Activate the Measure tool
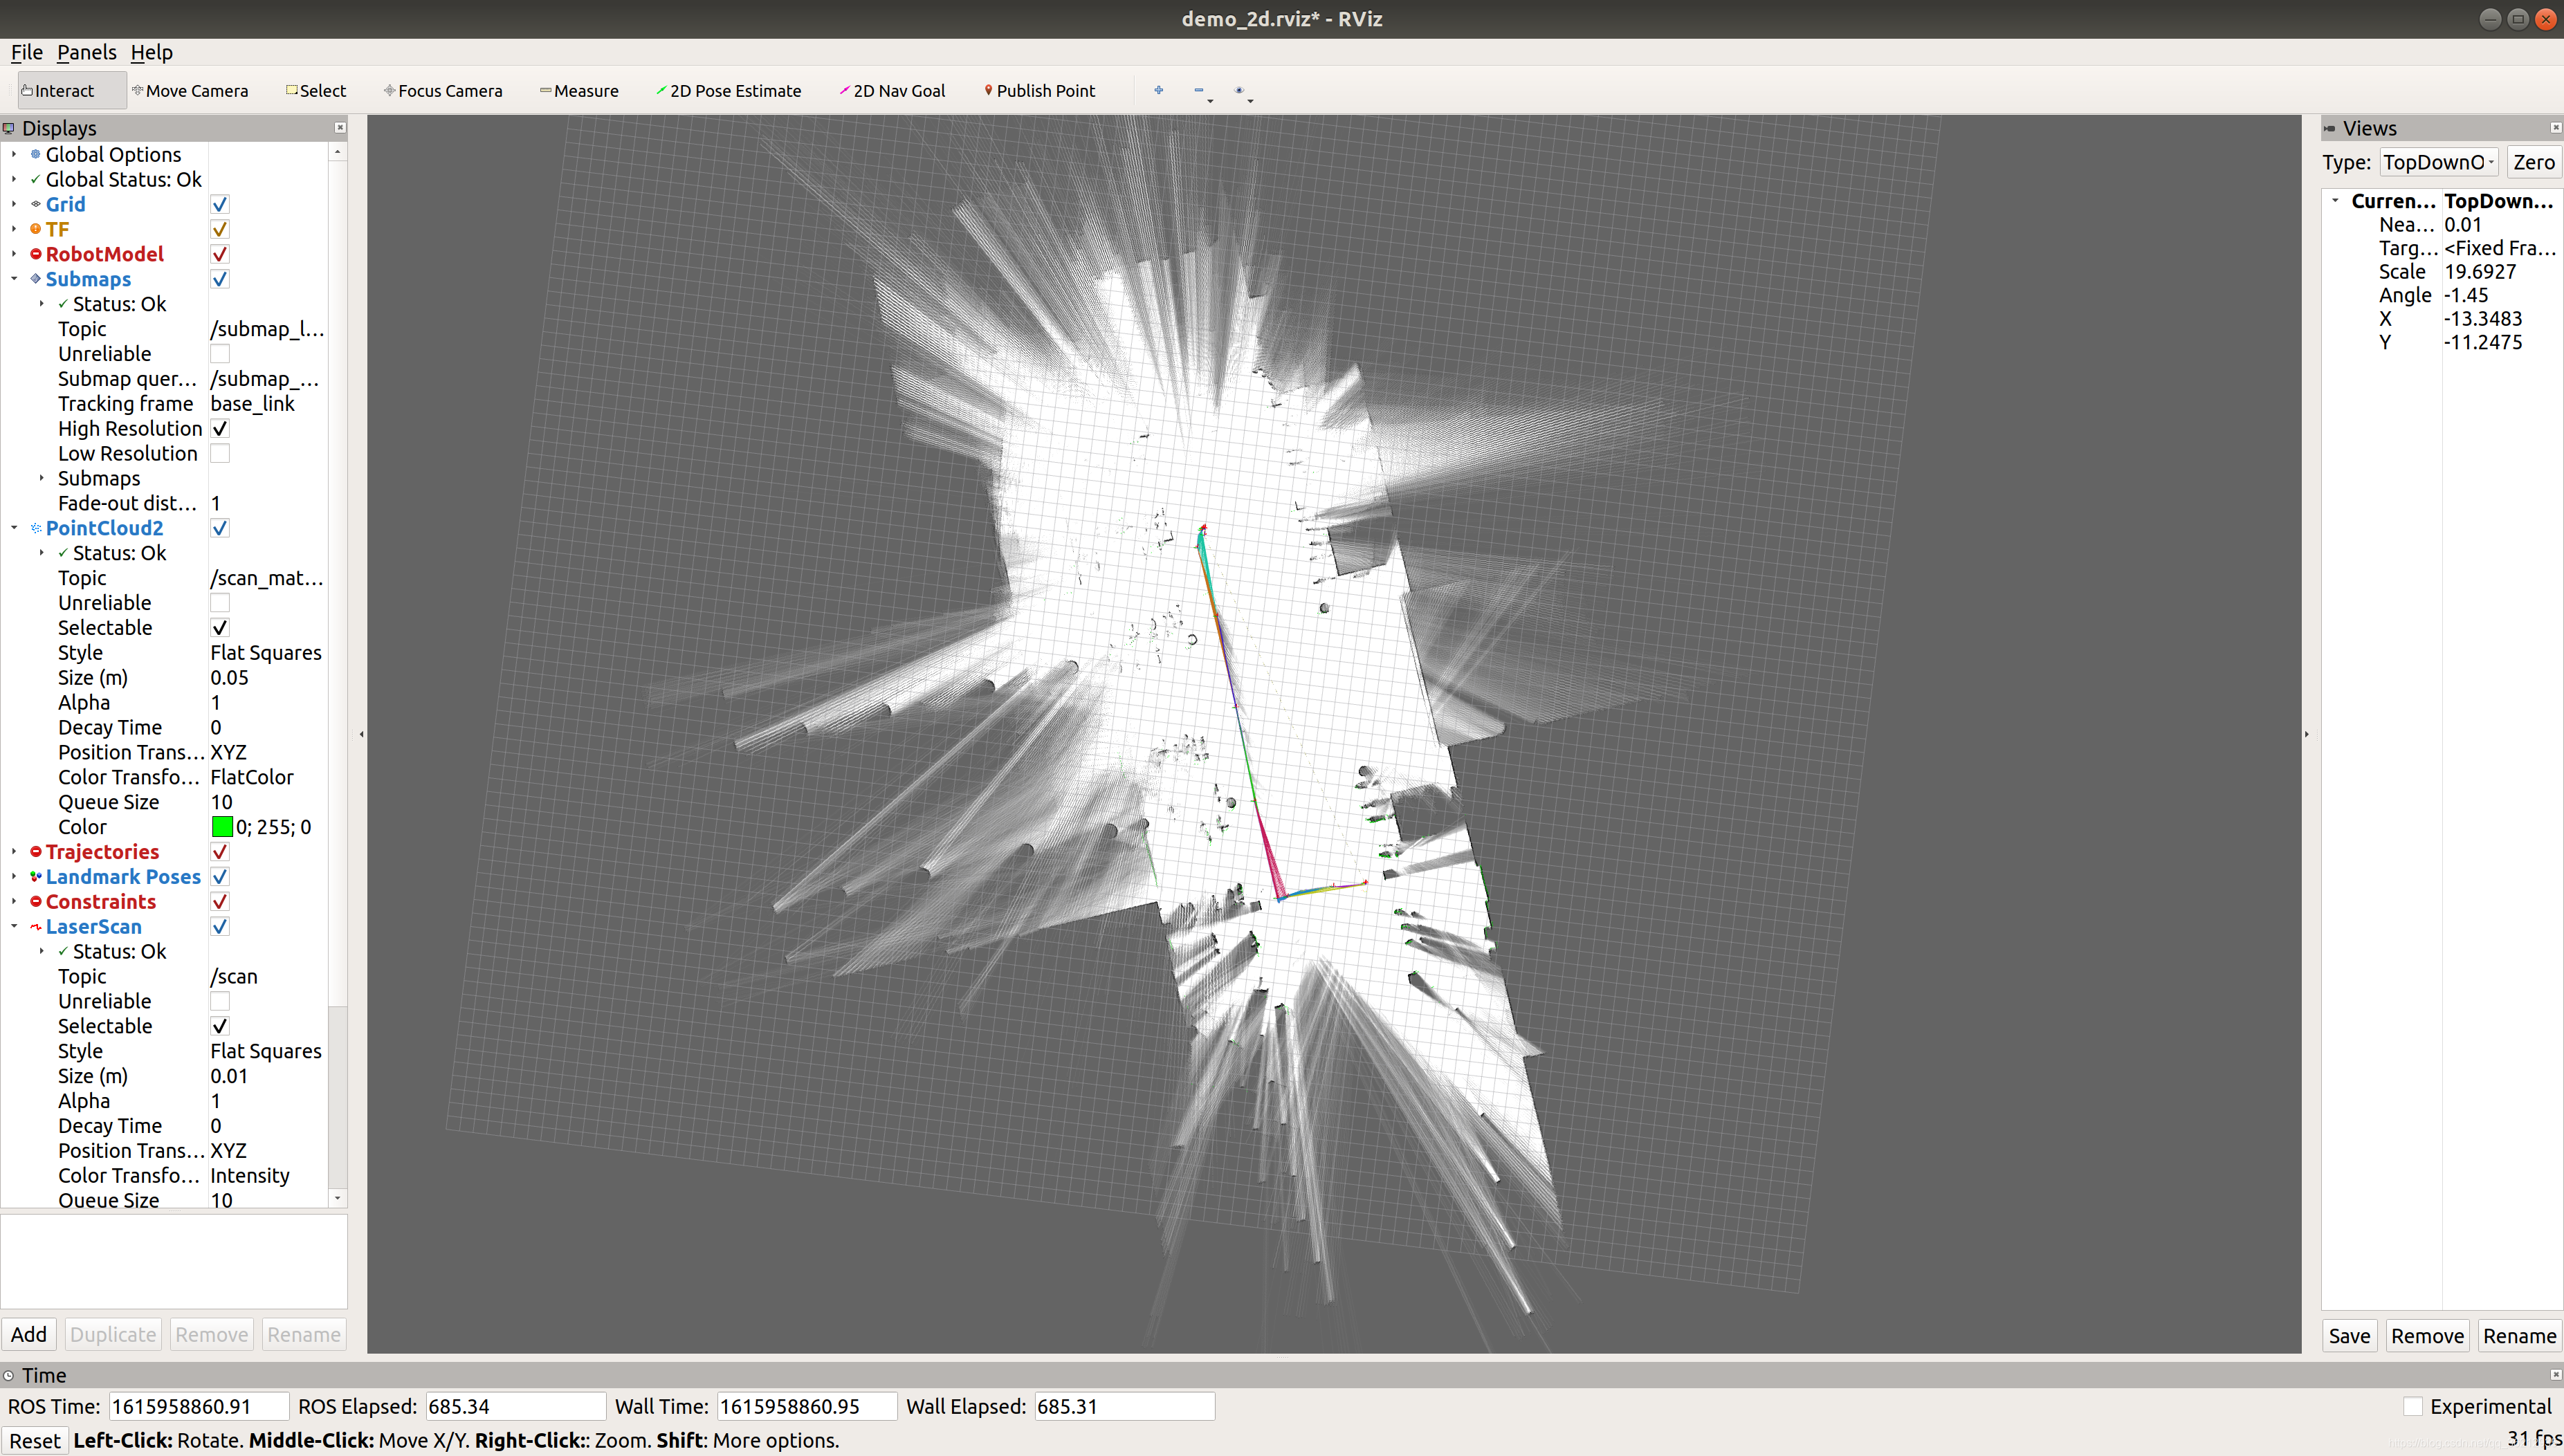 click(x=579, y=91)
